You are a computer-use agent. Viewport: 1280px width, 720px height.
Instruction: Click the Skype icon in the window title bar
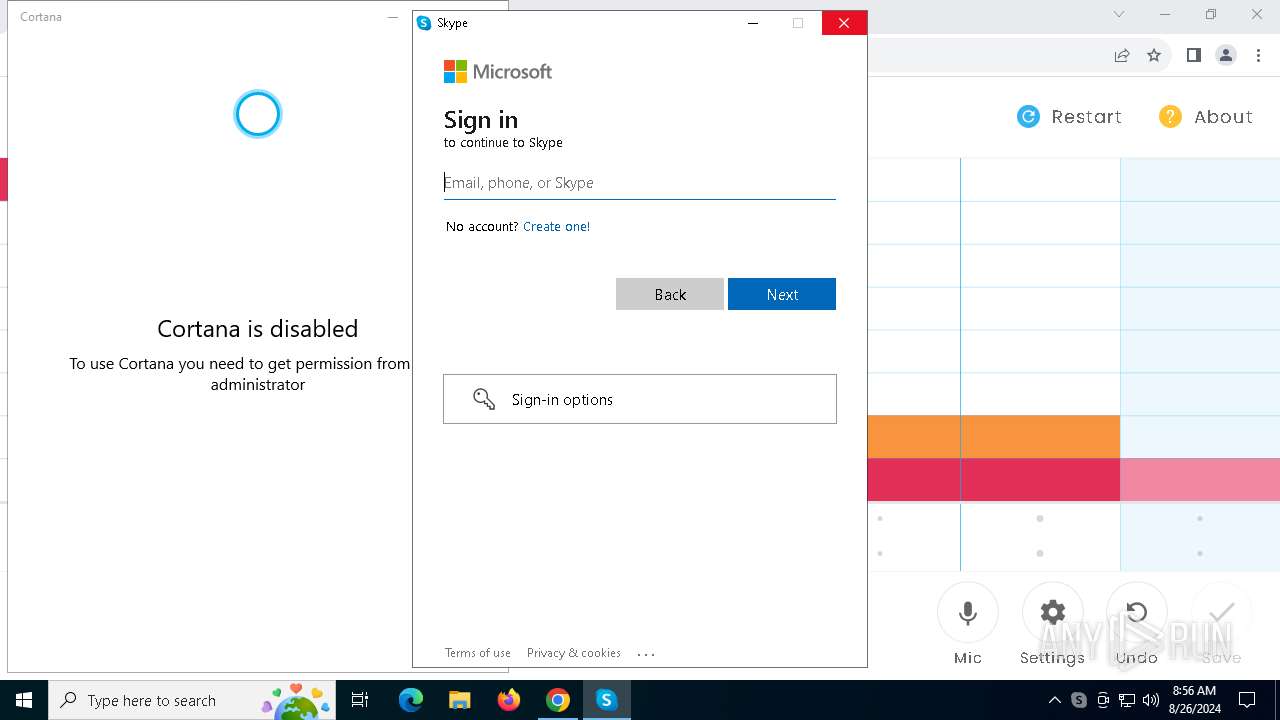click(x=424, y=23)
